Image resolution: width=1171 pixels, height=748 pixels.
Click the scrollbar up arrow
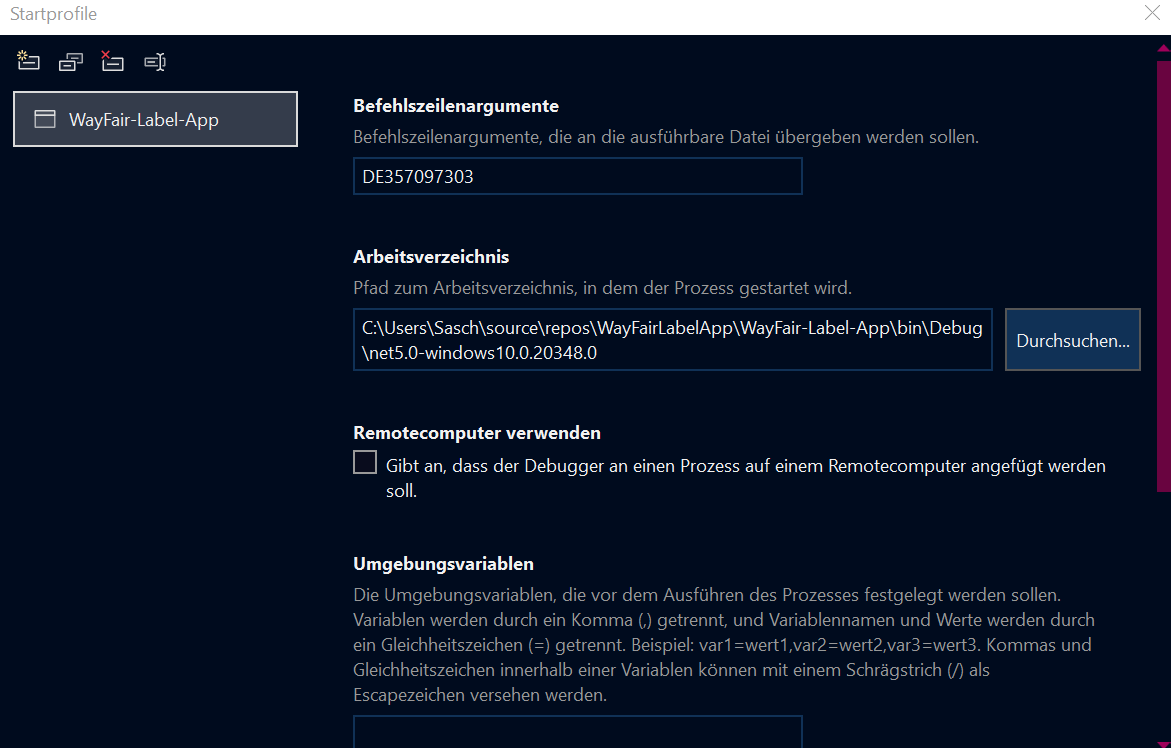(1164, 49)
